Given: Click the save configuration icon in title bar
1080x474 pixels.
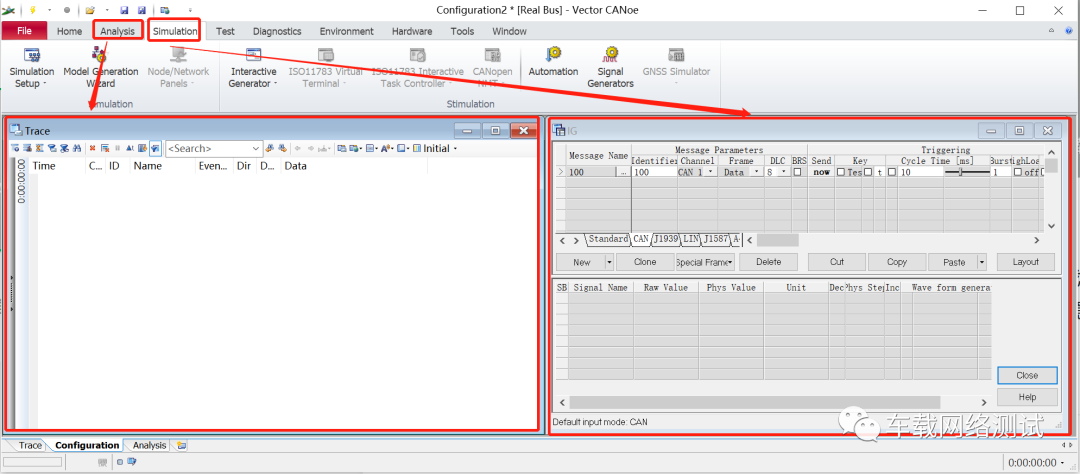Looking at the screenshot, I should click(124, 10).
